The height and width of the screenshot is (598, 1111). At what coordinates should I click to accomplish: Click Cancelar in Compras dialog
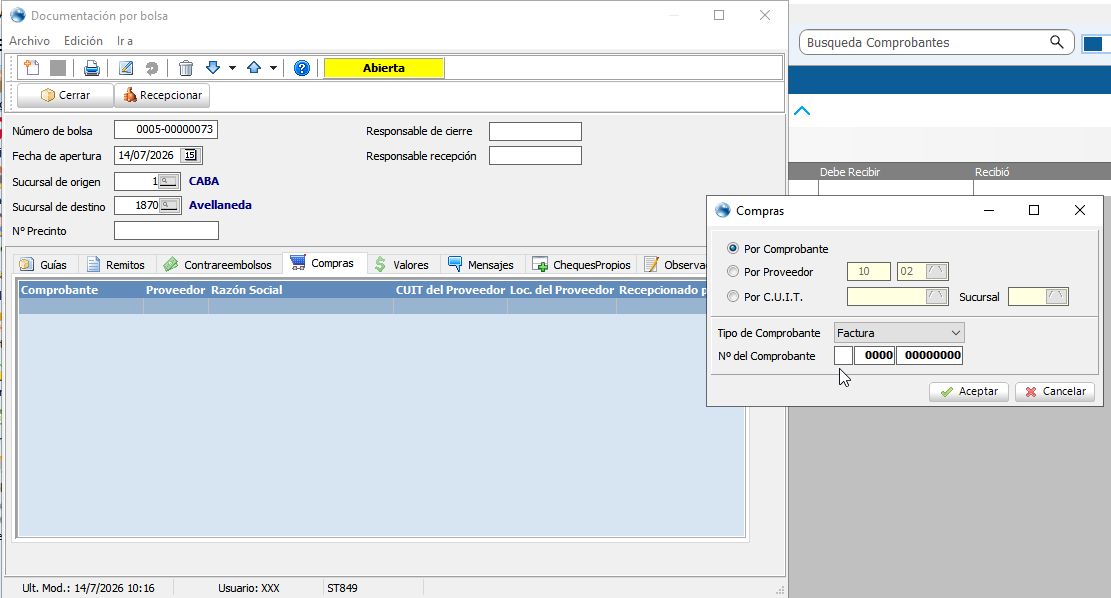click(1055, 391)
